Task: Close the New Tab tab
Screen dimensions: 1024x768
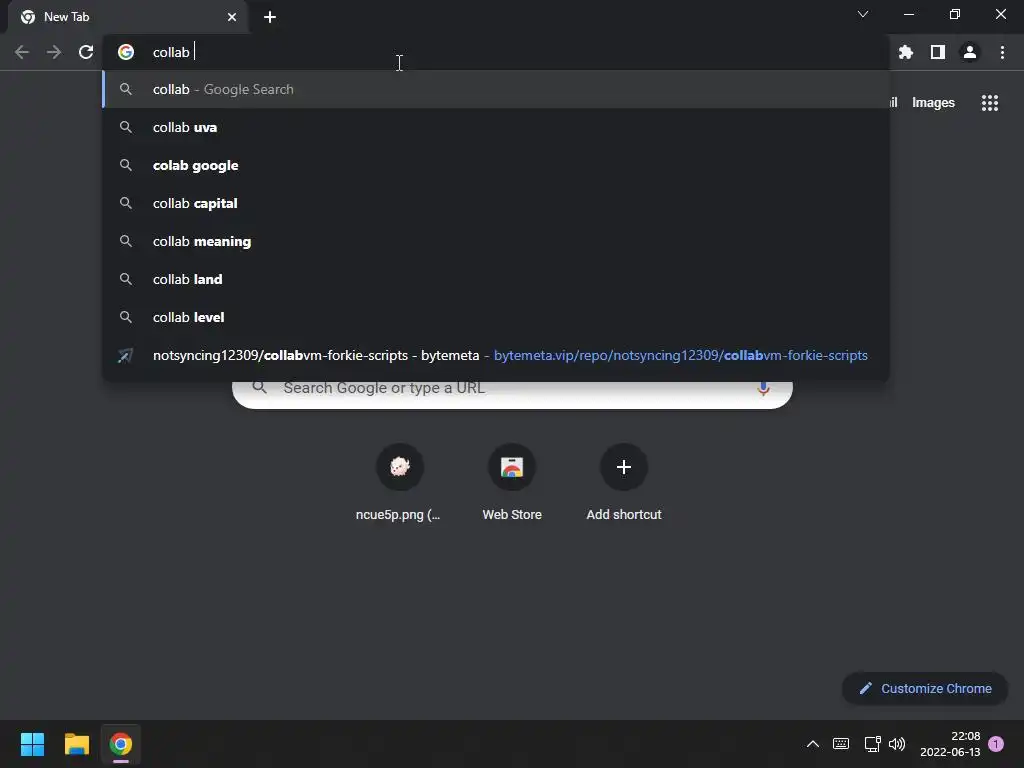Action: point(232,17)
